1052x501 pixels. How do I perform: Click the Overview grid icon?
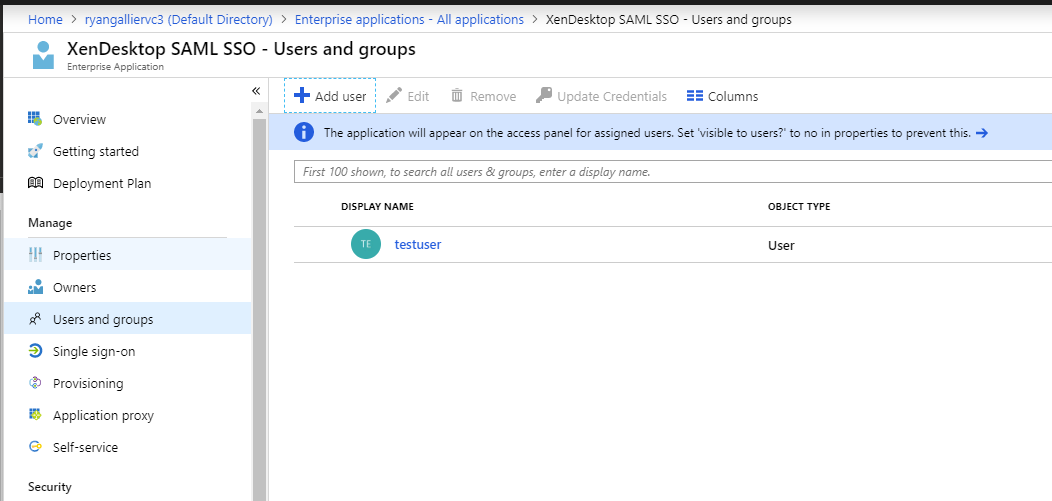35,119
